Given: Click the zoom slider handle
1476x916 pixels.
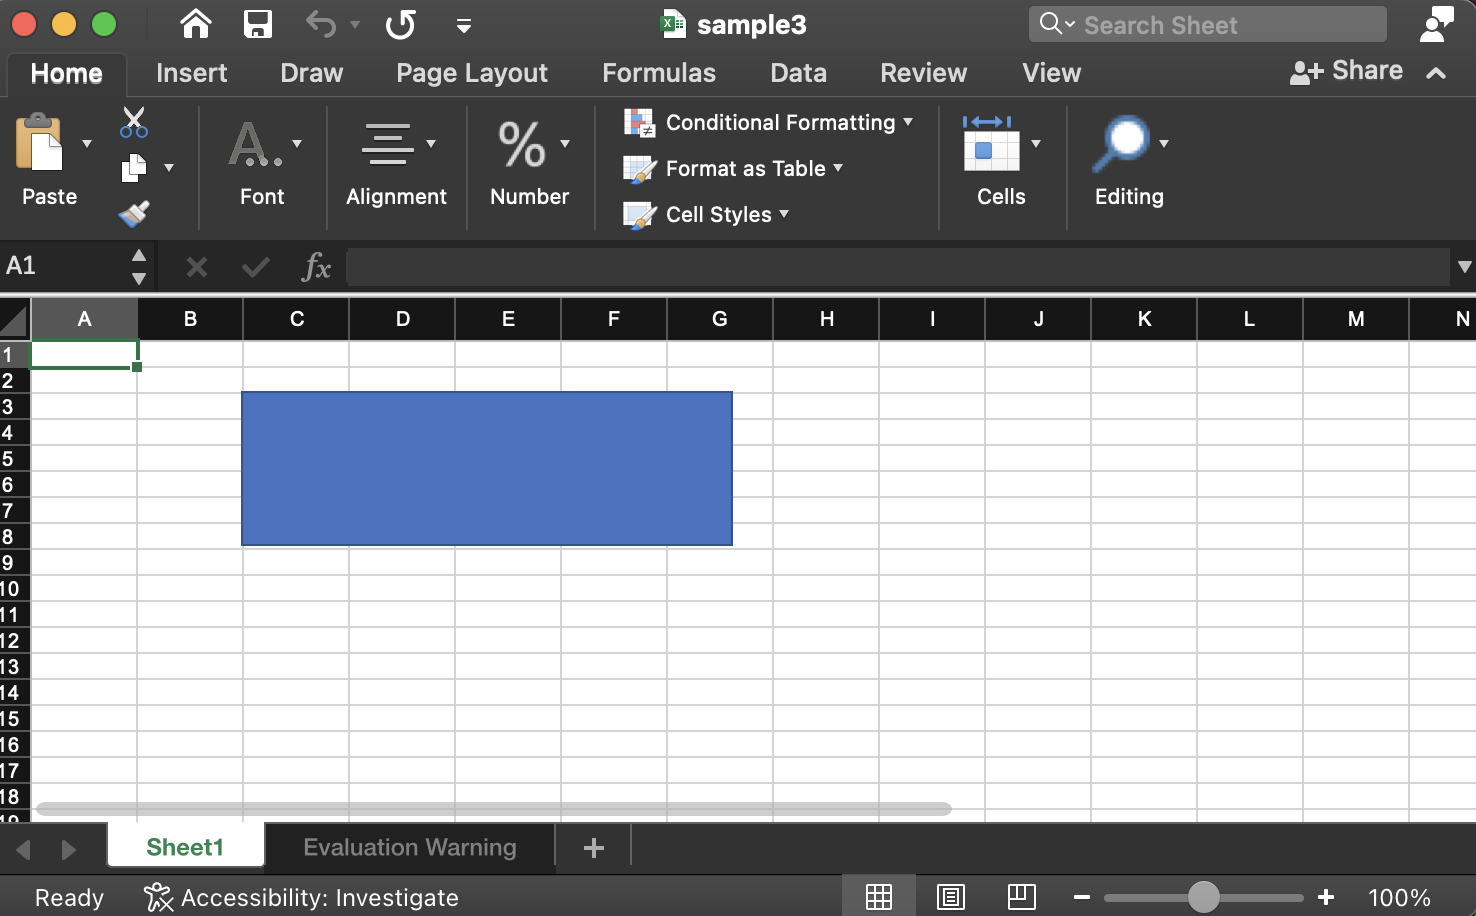Looking at the screenshot, I should pyautogui.click(x=1204, y=897).
